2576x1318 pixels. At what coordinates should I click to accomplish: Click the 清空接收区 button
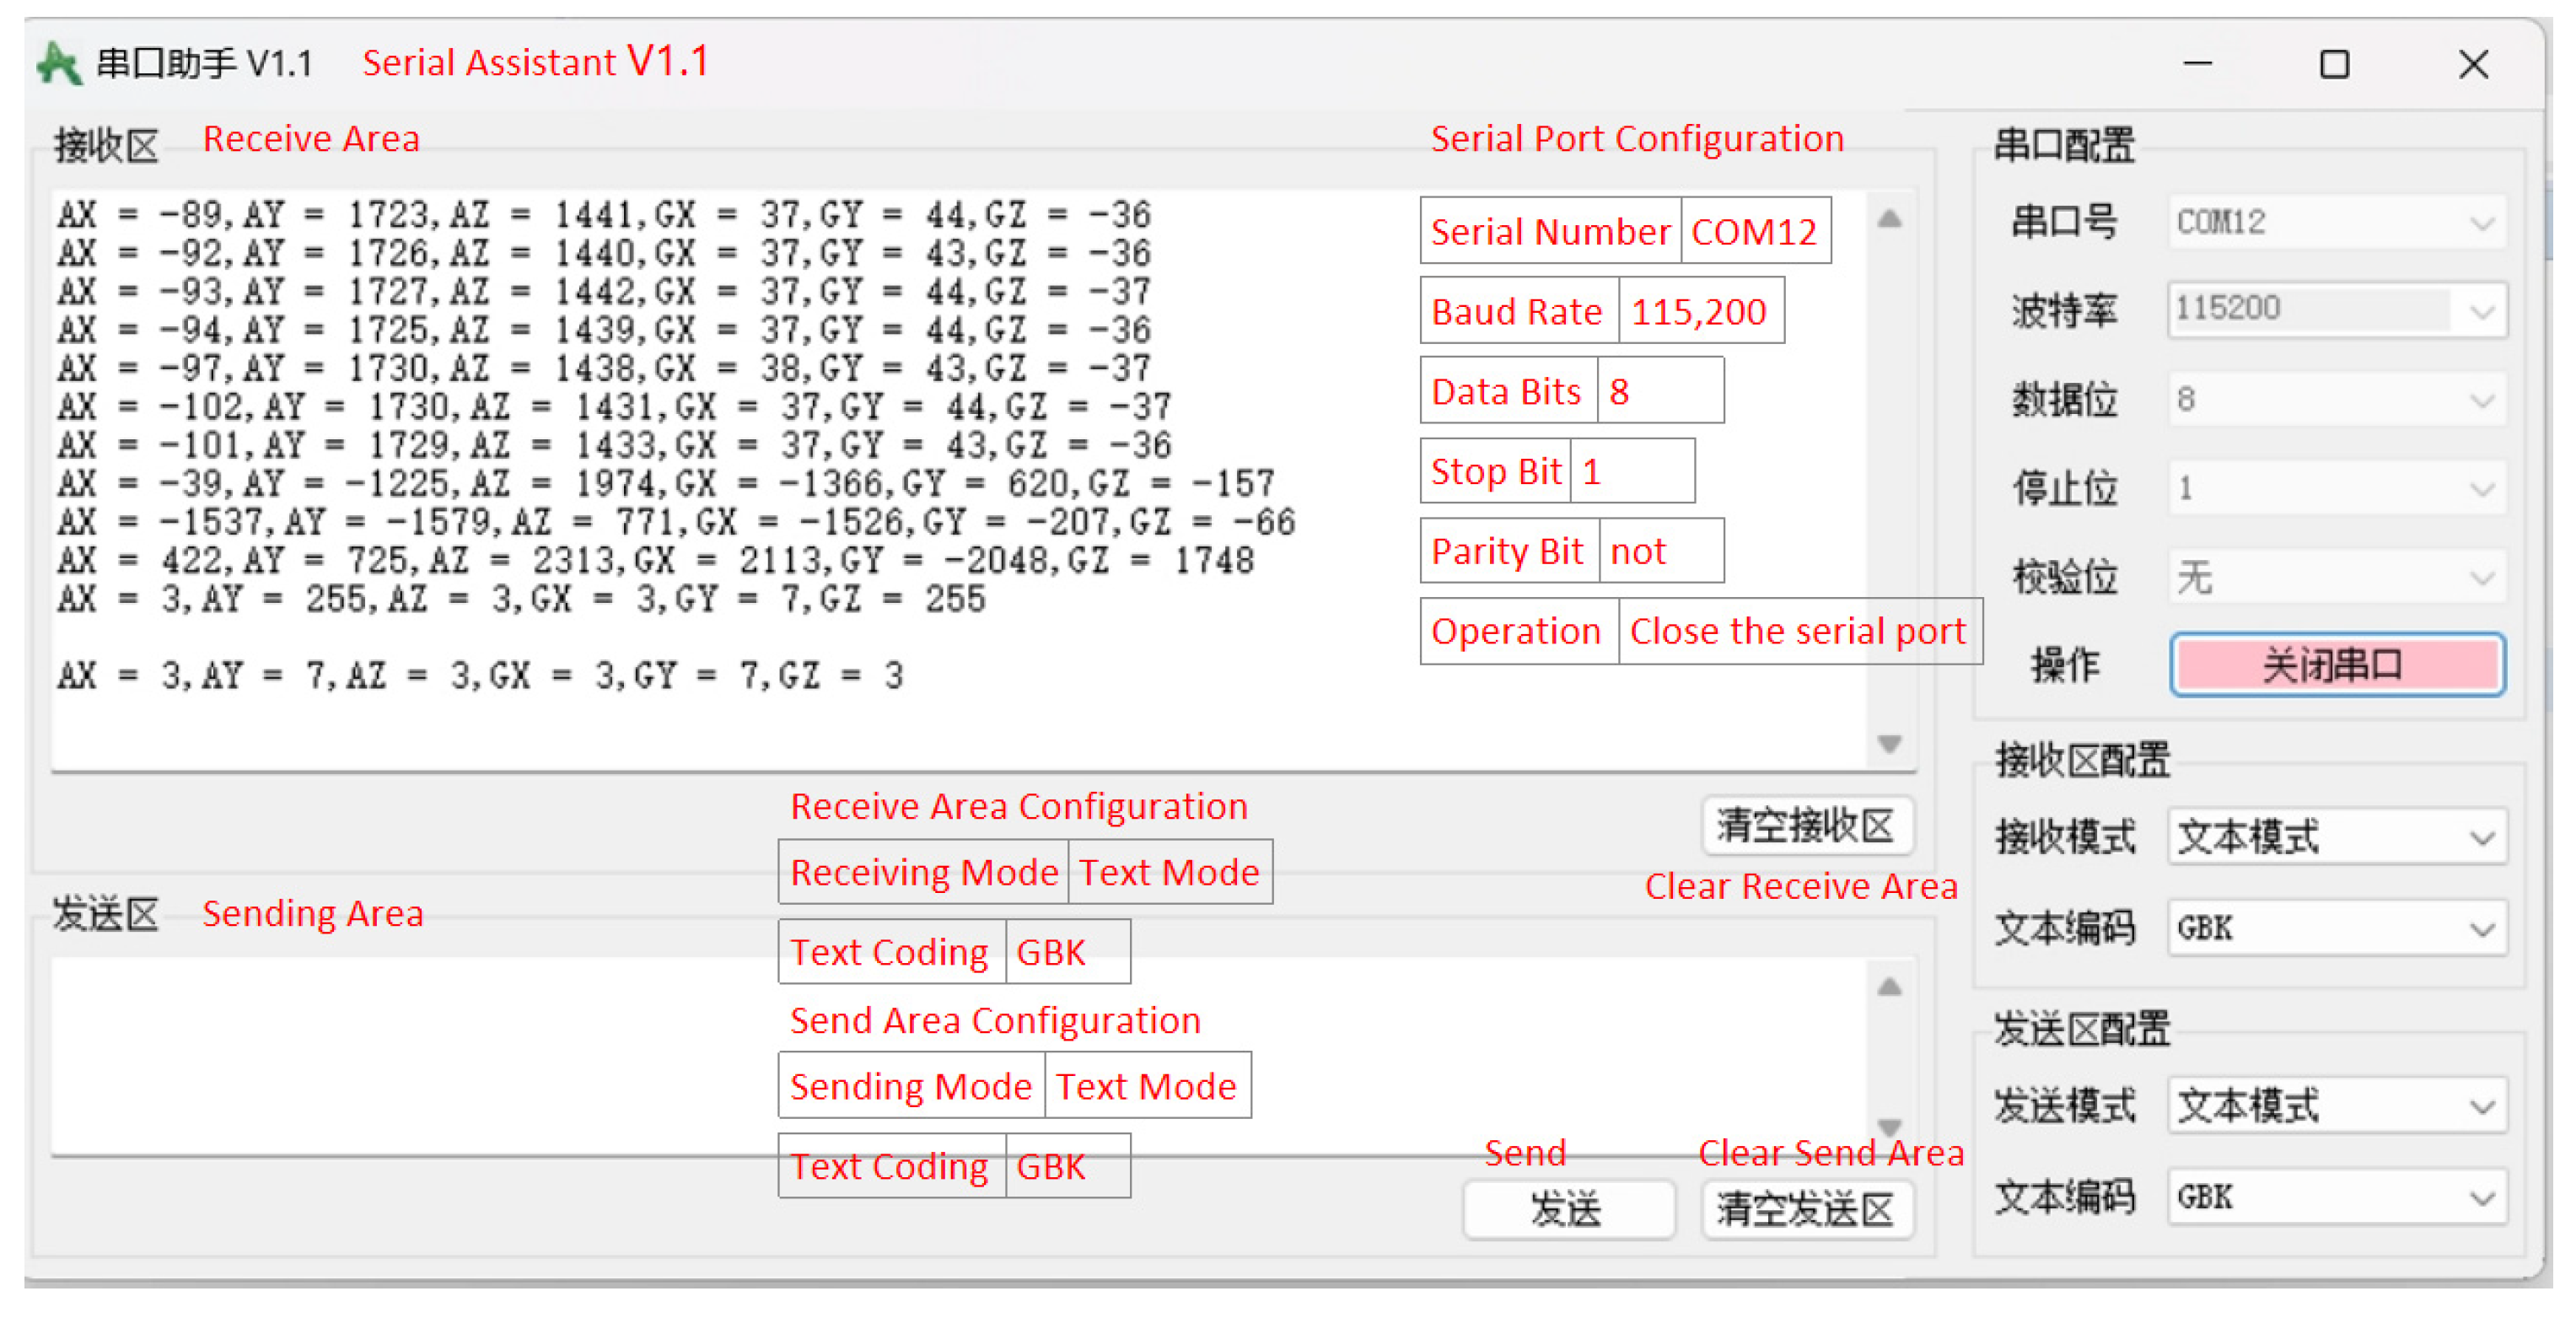coord(1807,826)
